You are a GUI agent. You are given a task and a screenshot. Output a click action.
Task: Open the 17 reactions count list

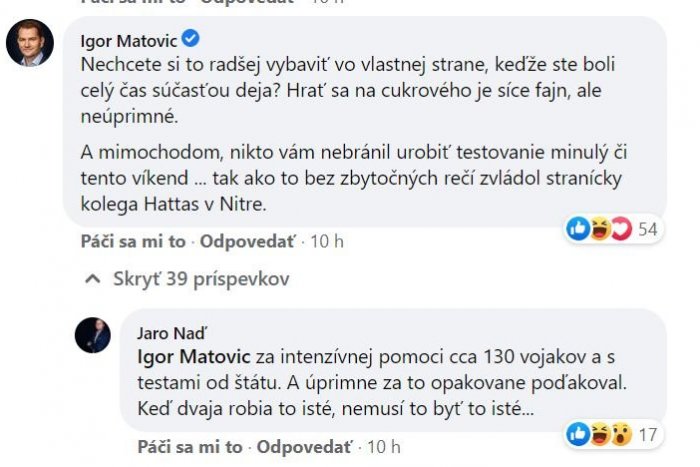(646, 434)
